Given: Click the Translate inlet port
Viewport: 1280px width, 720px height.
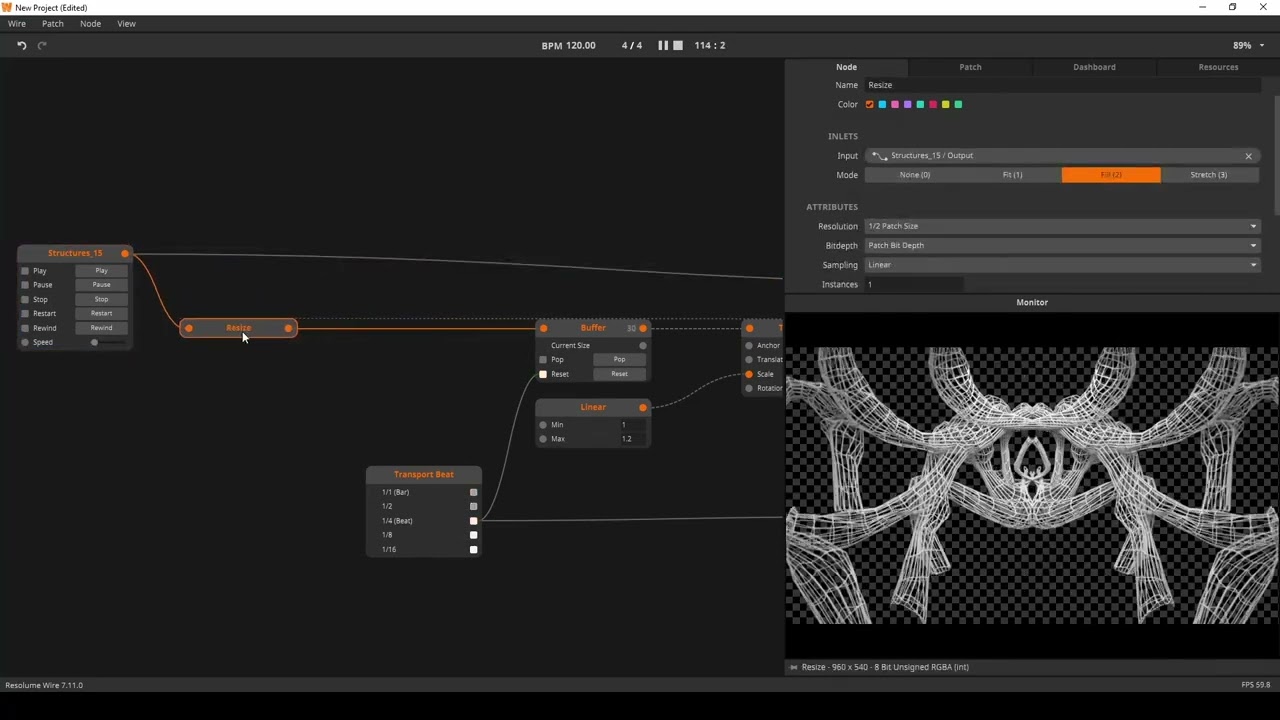Looking at the screenshot, I should [x=749, y=360].
